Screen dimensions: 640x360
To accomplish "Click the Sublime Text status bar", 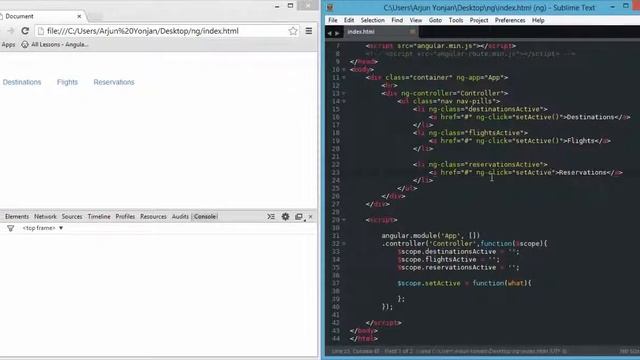I will pos(483,351).
